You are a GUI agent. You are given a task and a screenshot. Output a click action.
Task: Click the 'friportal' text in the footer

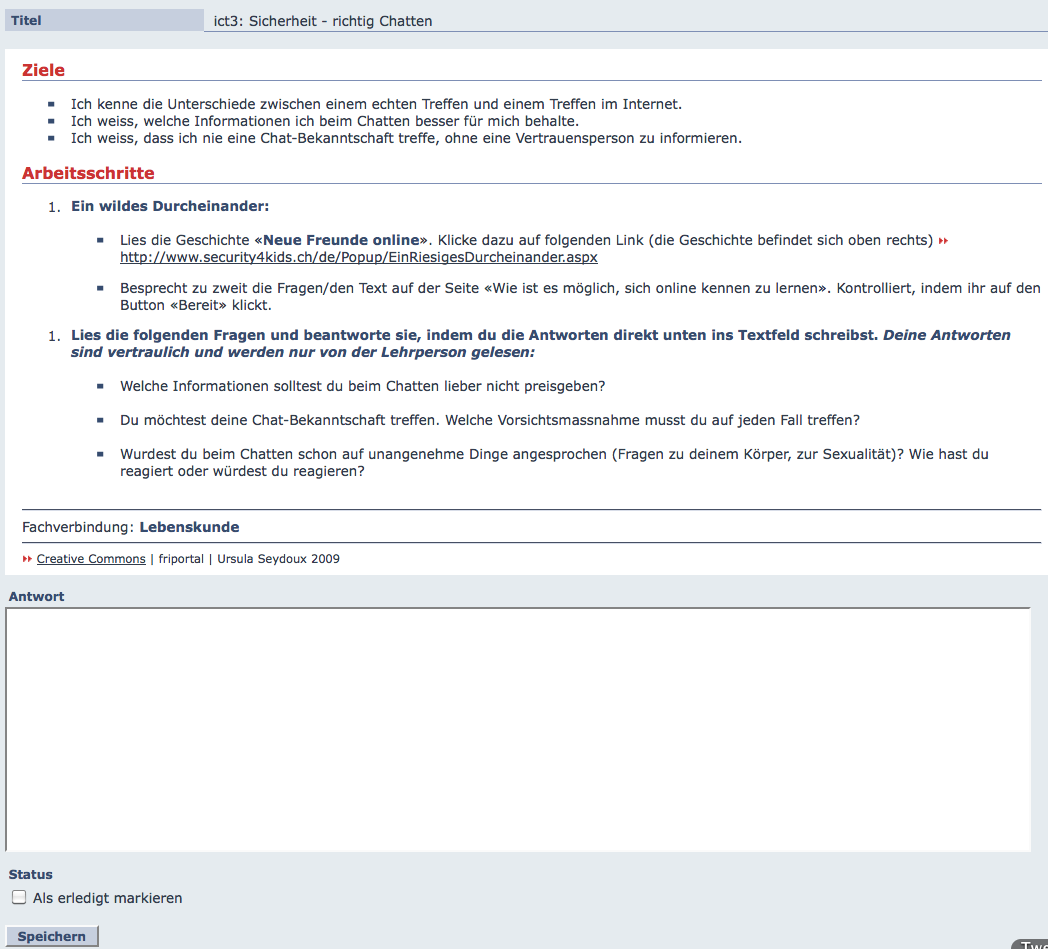(x=181, y=559)
